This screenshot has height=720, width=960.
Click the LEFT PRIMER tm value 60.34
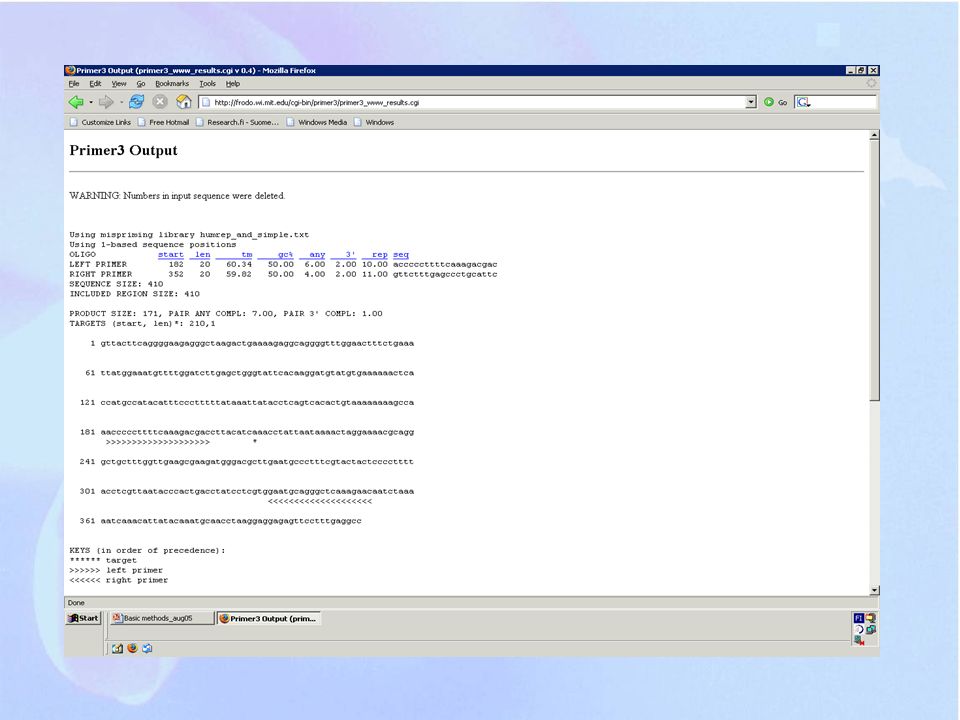tap(239, 264)
